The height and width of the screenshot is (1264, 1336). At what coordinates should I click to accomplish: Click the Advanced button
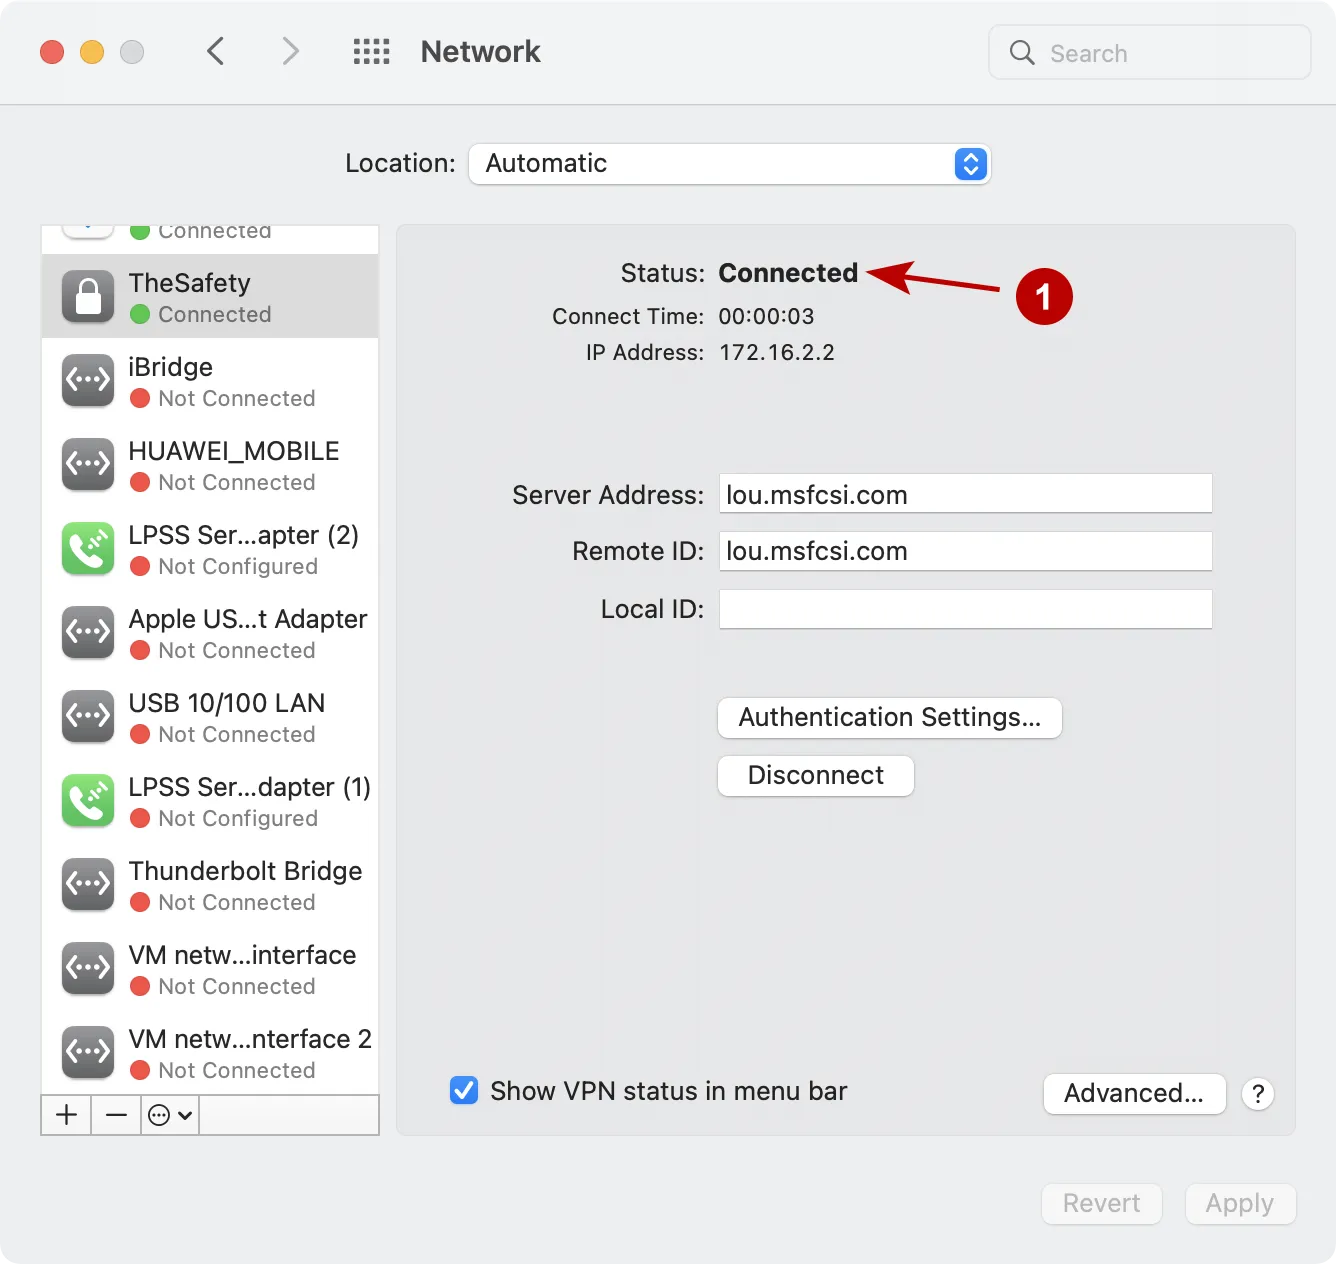click(x=1134, y=1093)
